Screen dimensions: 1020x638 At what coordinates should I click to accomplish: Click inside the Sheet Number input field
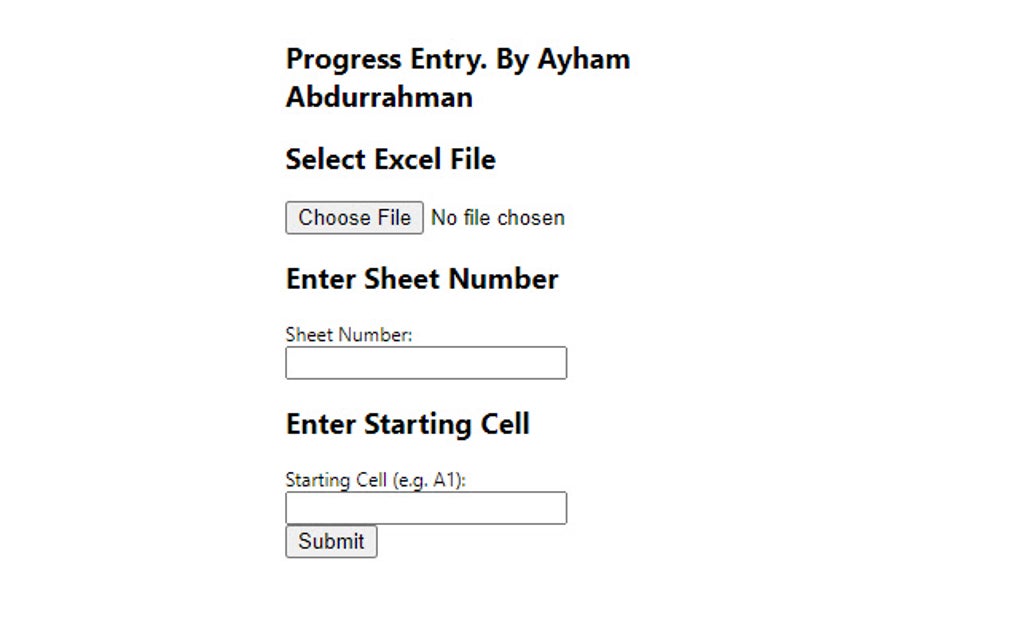click(425, 362)
